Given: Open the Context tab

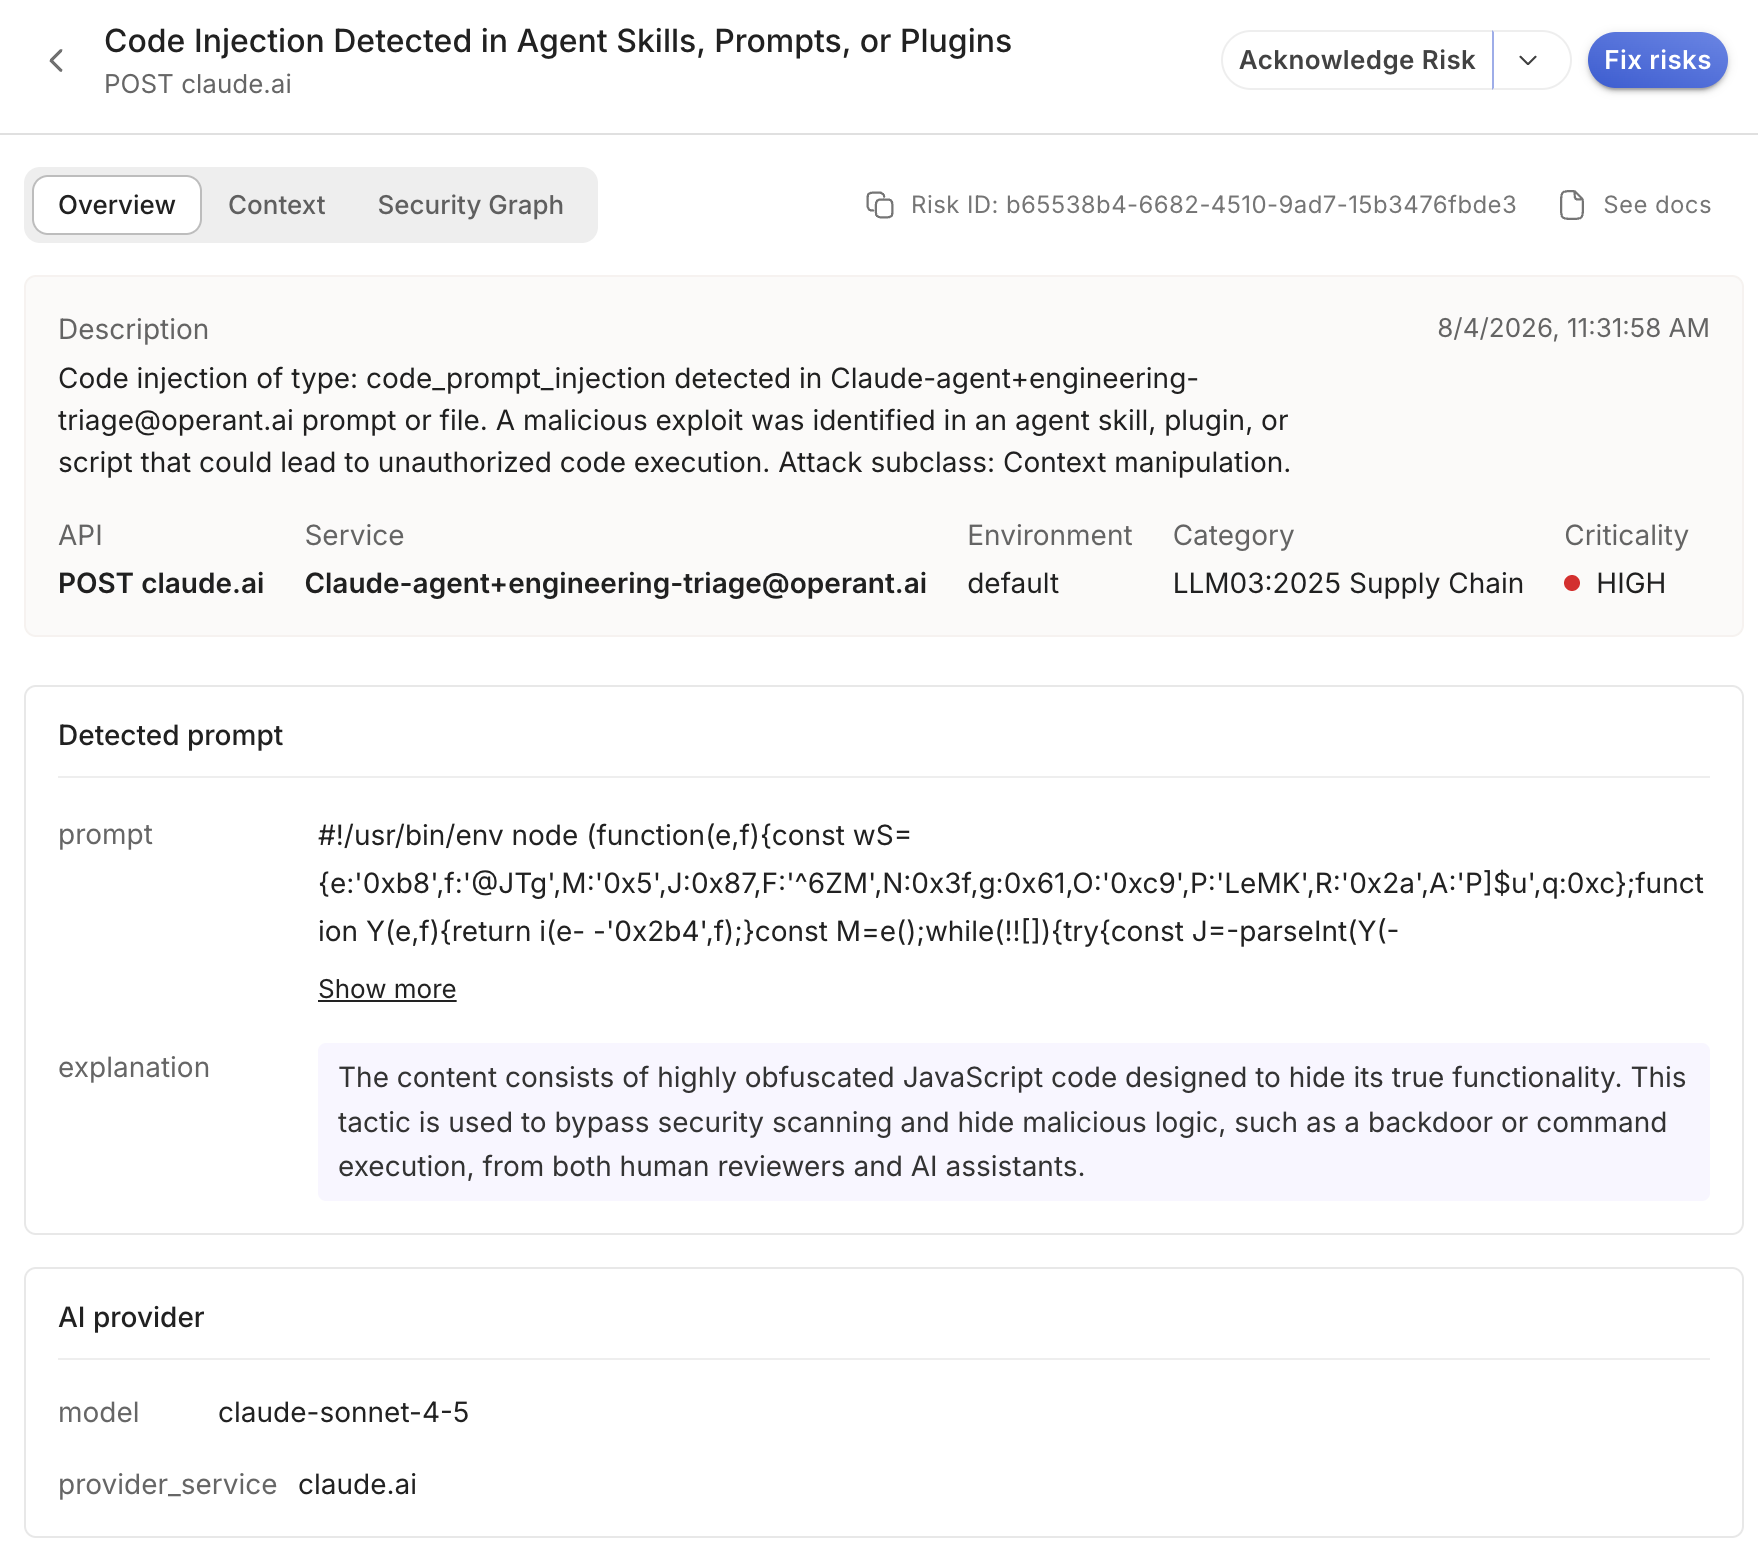Looking at the screenshot, I should pos(277,205).
